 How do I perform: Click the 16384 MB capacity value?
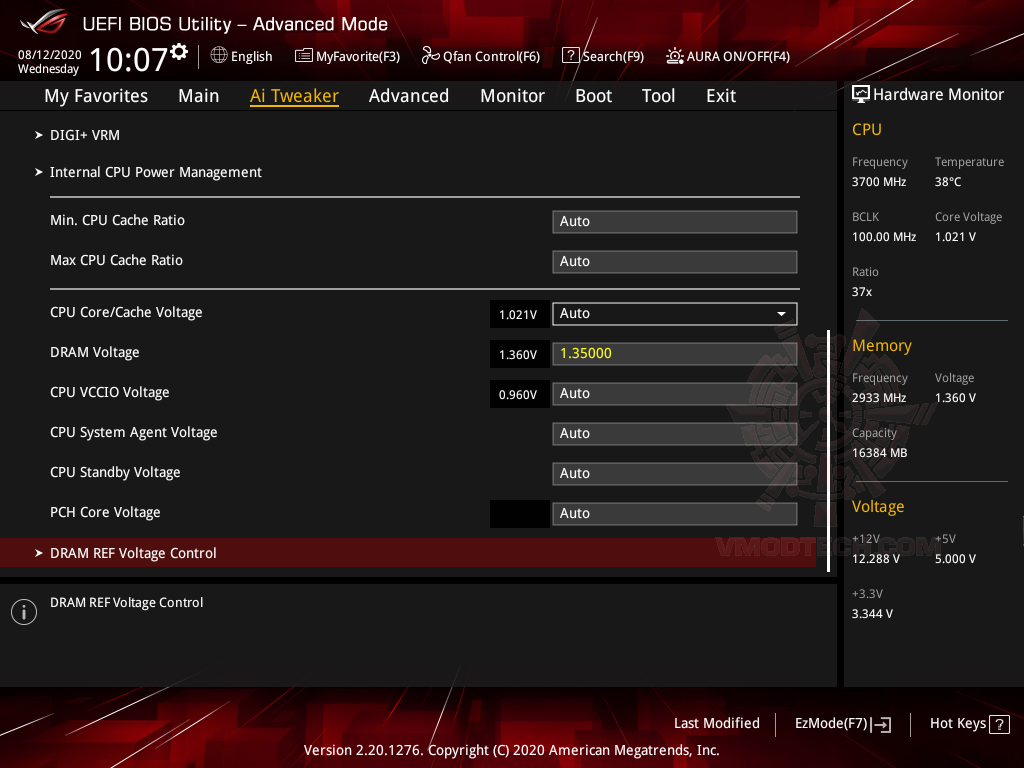879,453
